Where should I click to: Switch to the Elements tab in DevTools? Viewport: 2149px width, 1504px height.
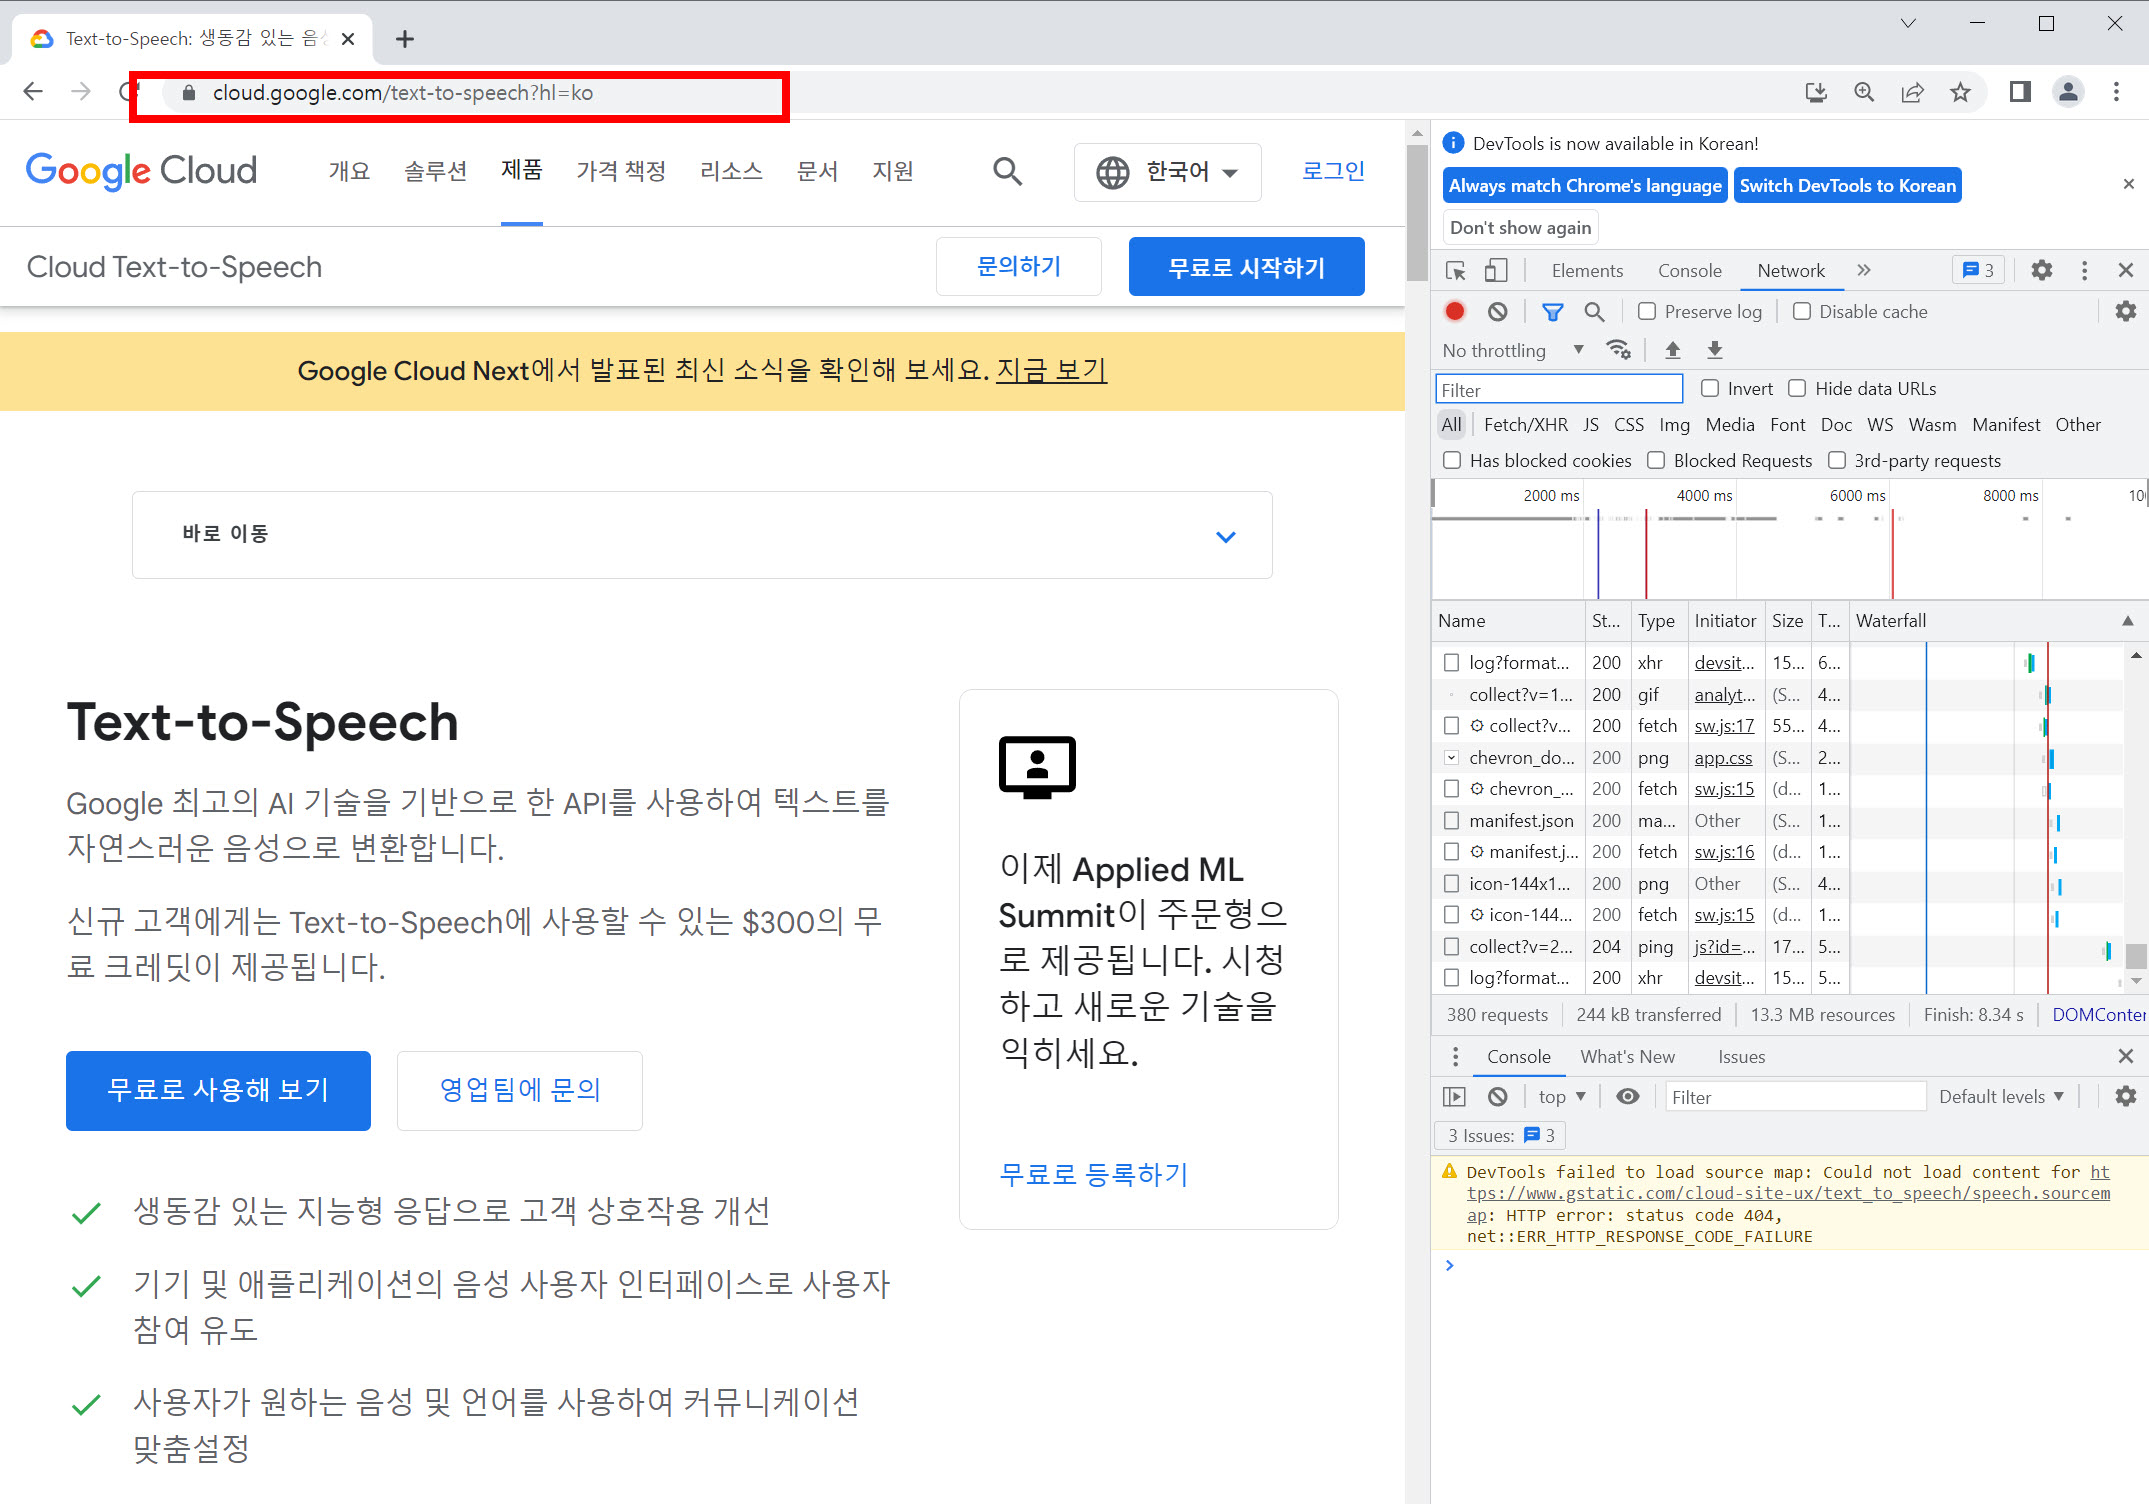point(1587,271)
